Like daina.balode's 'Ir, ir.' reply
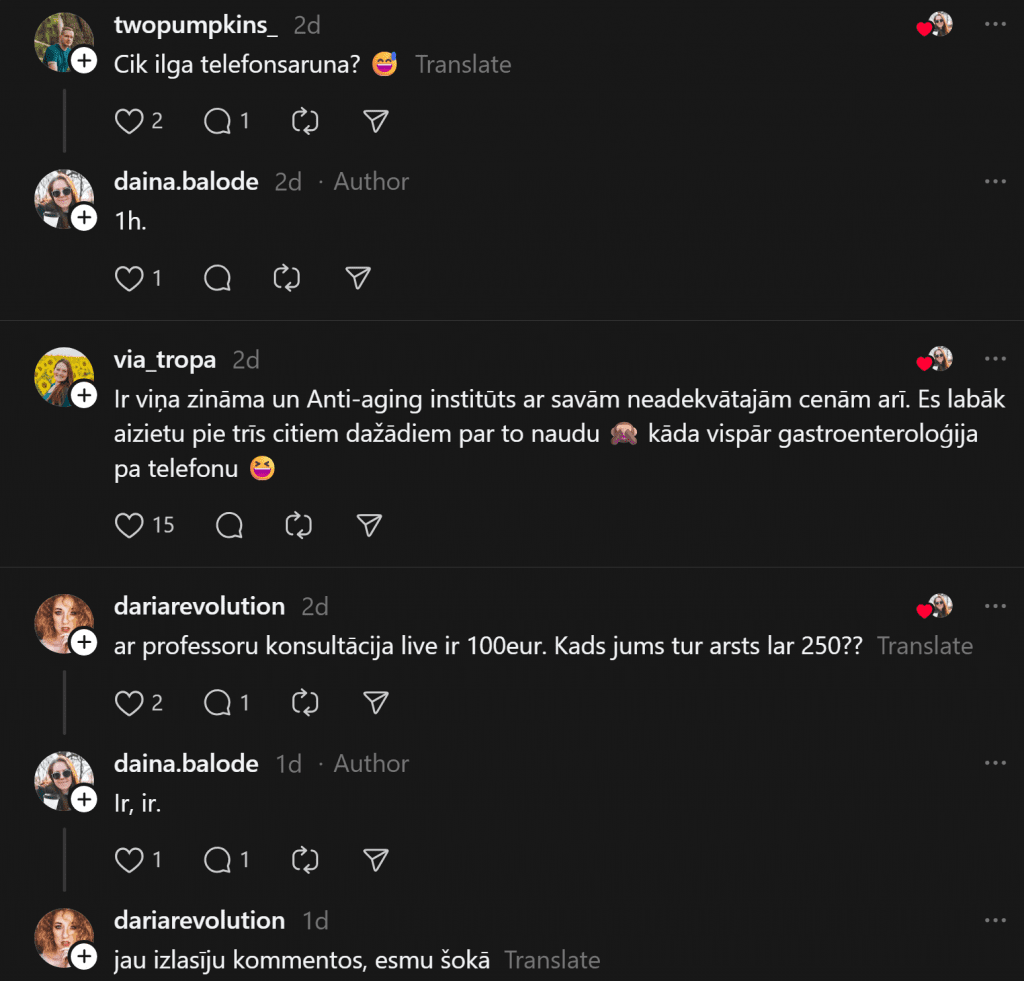The image size is (1024, 981). [x=129, y=860]
